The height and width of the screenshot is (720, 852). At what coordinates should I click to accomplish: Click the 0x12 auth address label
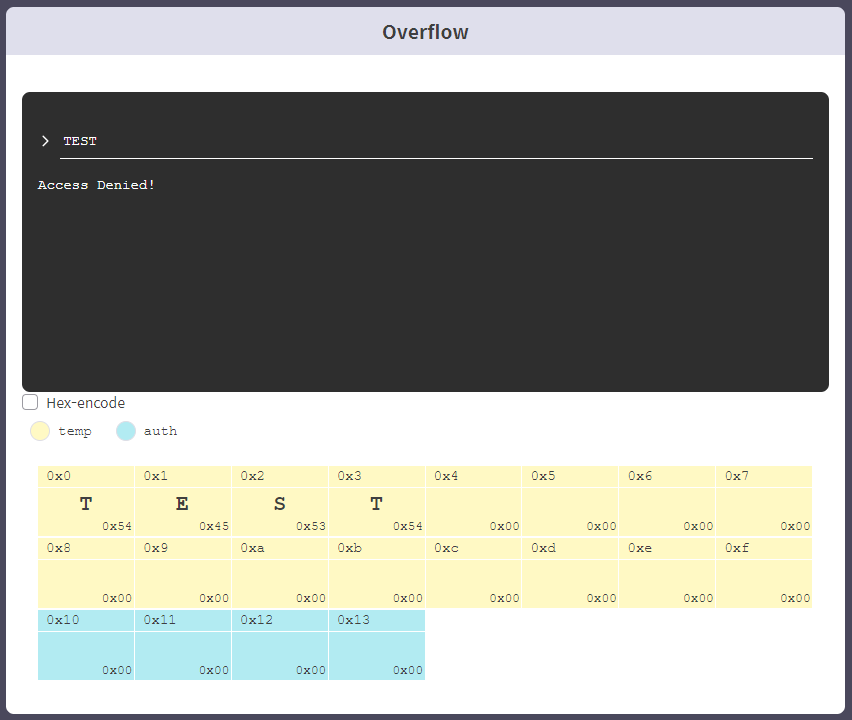point(256,620)
